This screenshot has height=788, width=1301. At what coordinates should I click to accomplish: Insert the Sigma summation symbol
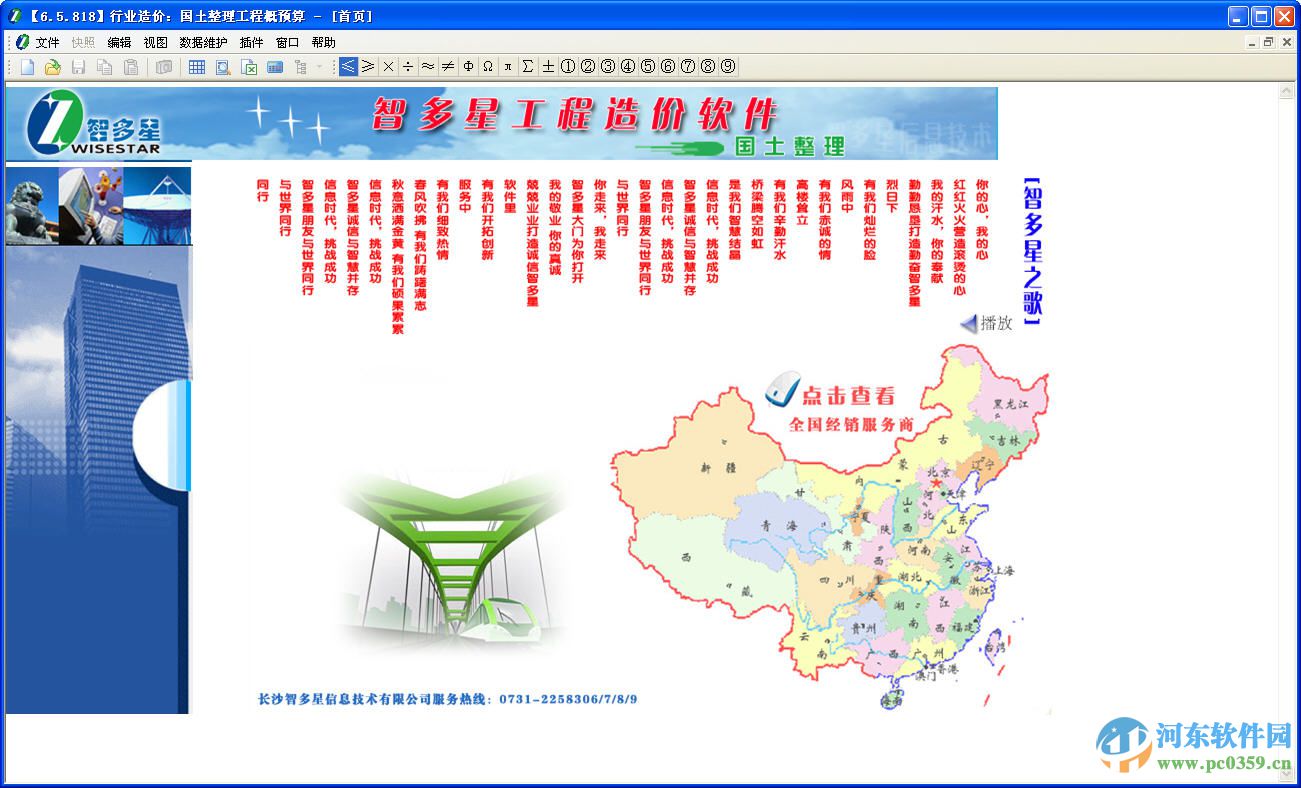pos(528,67)
